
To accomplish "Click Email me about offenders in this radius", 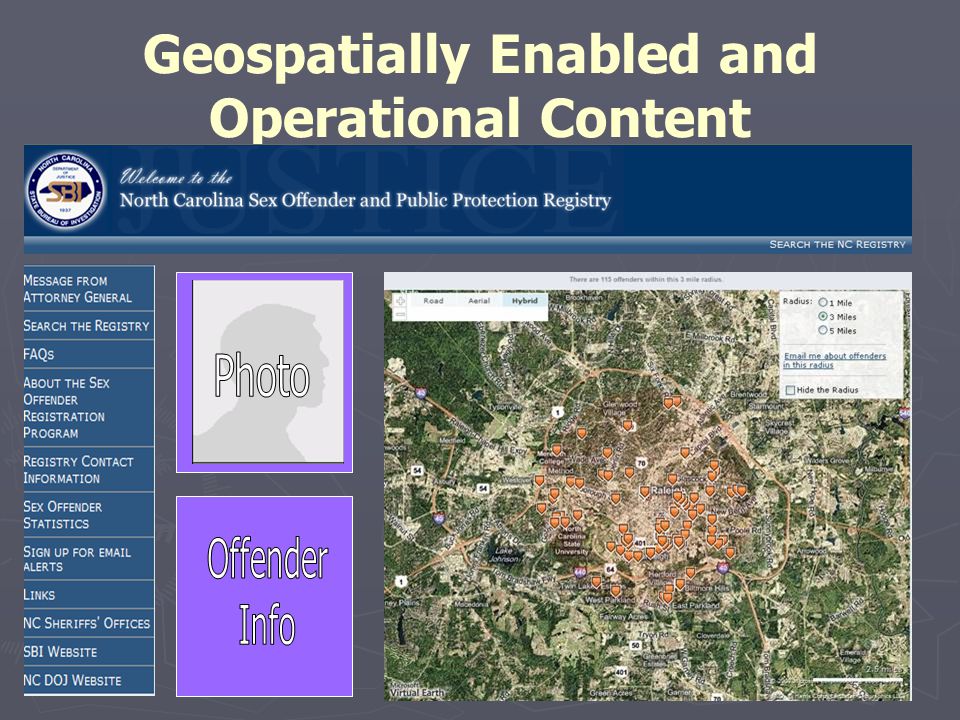I will click(x=834, y=360).
